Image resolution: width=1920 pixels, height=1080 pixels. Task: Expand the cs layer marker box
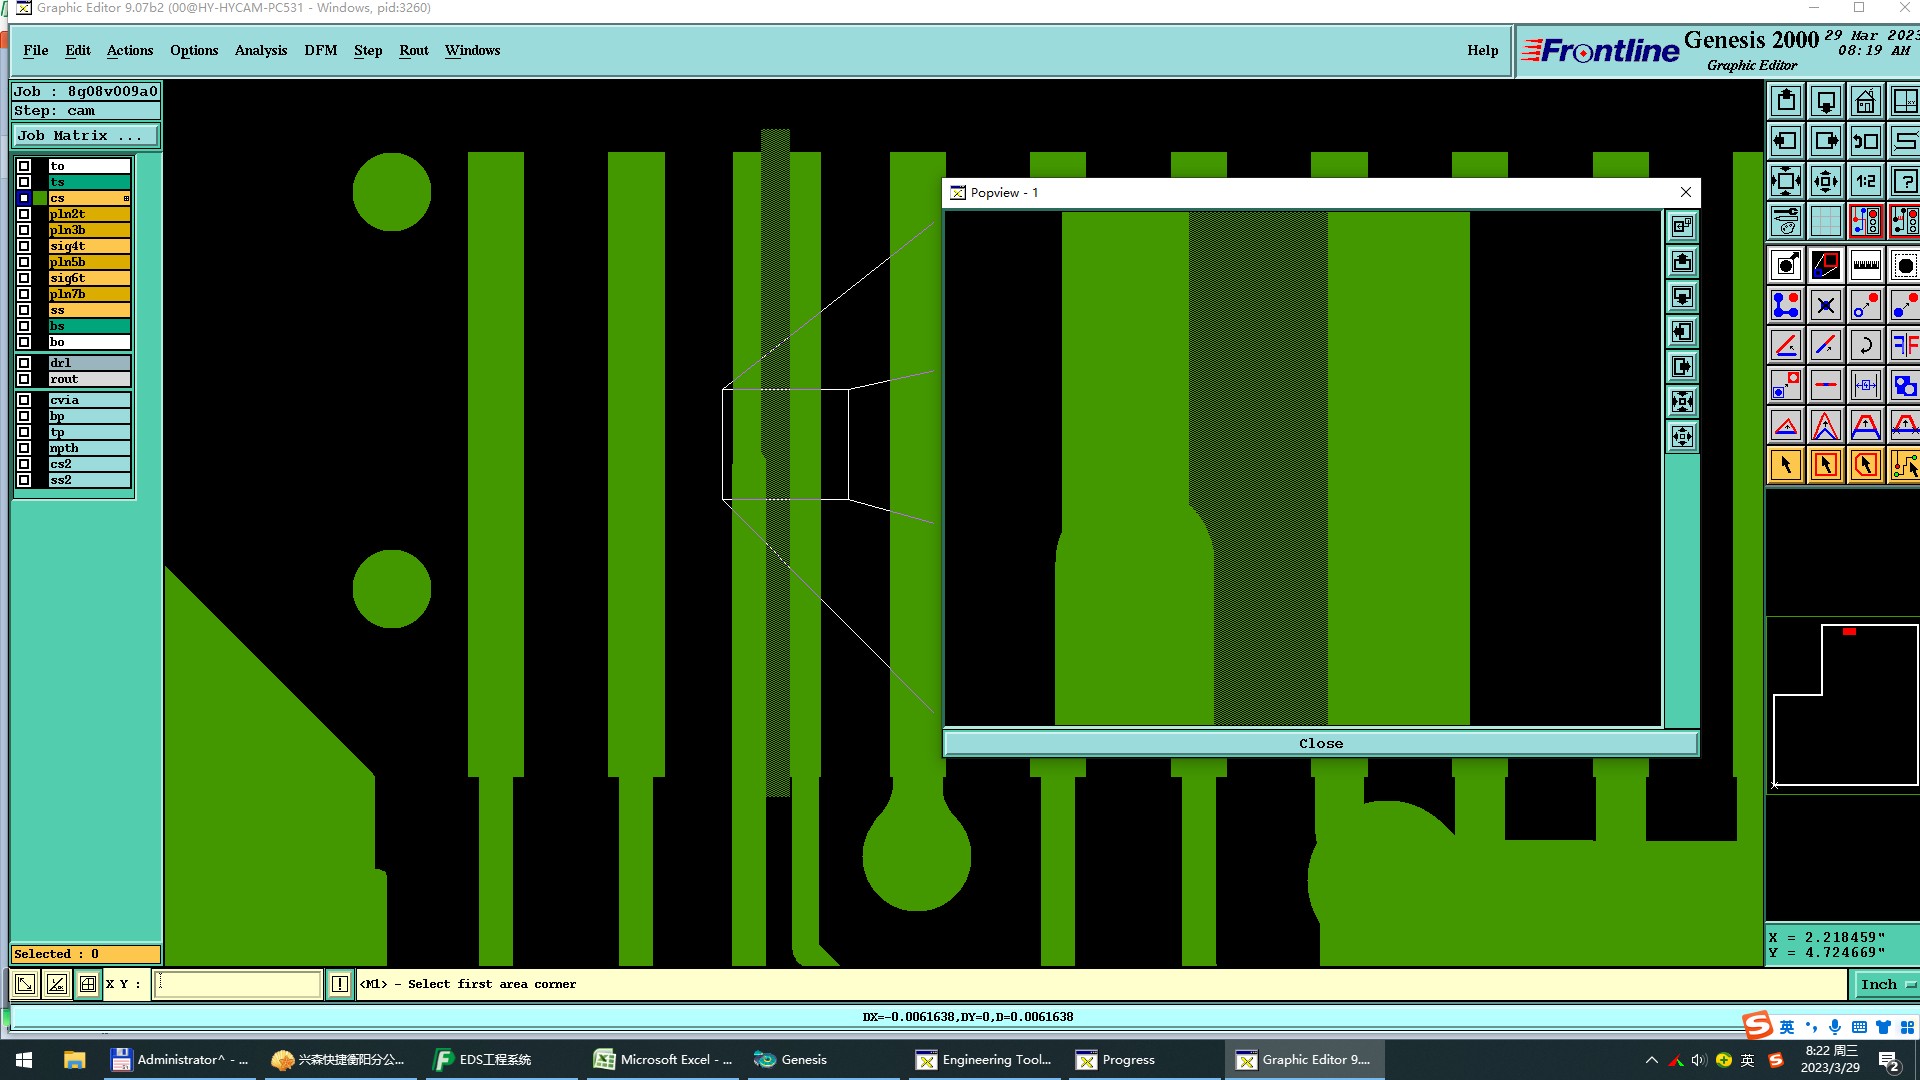[x=126, y=198]
